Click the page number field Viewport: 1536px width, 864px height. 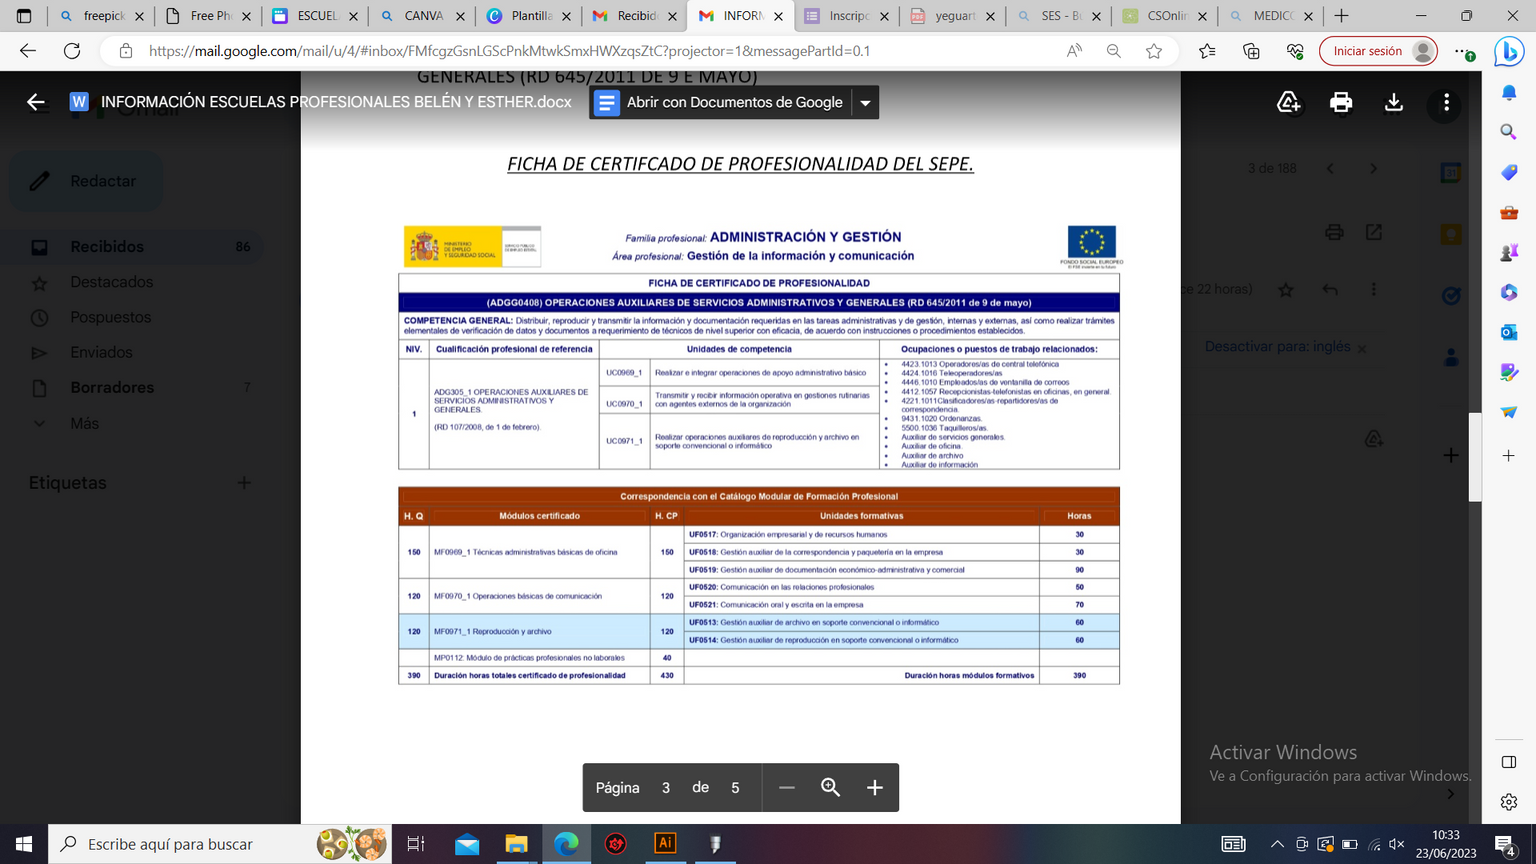pyautogui.click(x=666, y=788)
